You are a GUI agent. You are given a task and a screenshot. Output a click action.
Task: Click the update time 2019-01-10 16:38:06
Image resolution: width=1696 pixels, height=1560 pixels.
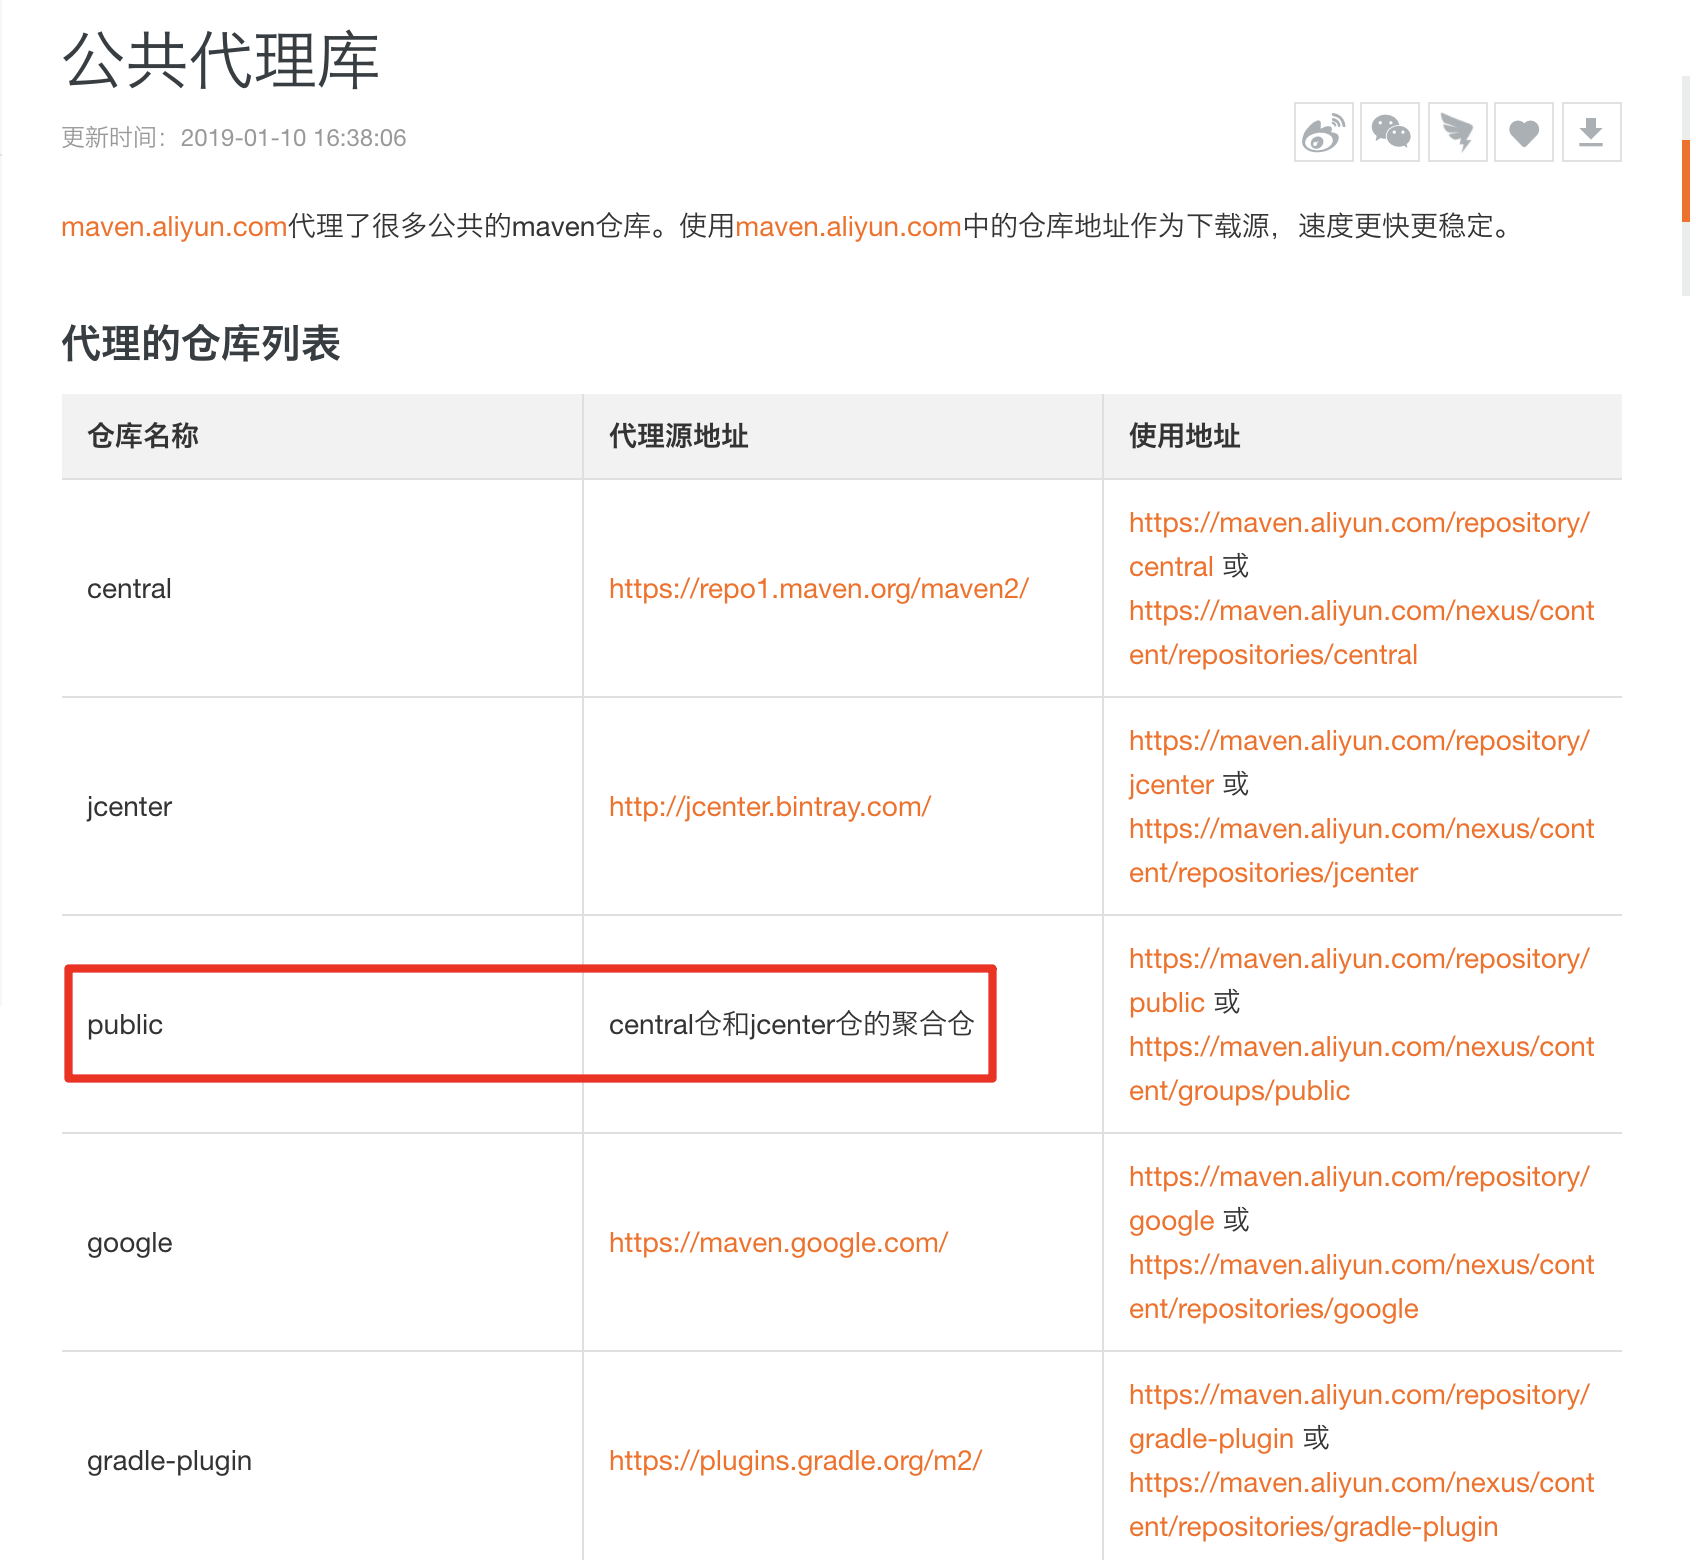[293, 138]
